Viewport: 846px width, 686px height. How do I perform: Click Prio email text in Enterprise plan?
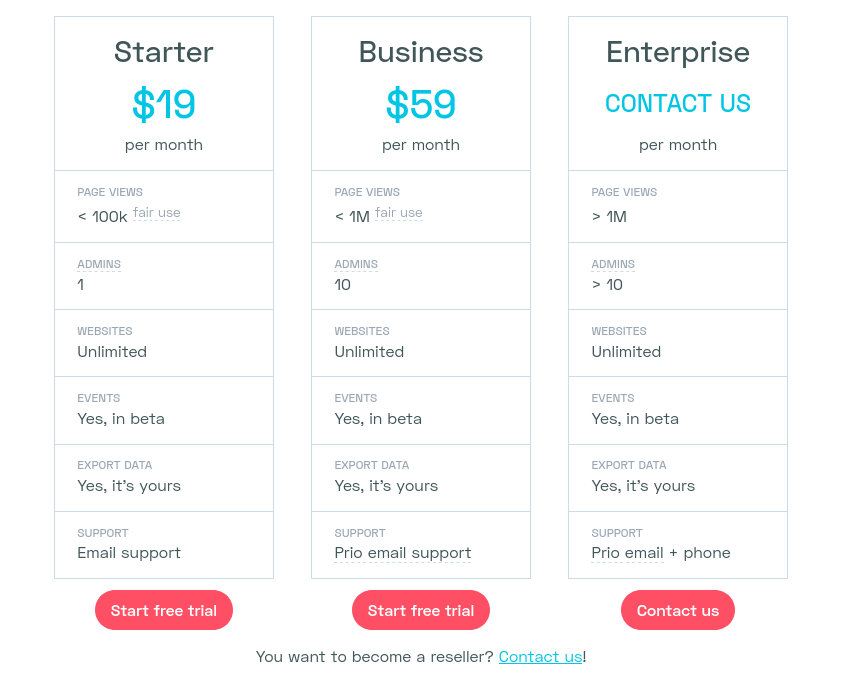(627, 553)
